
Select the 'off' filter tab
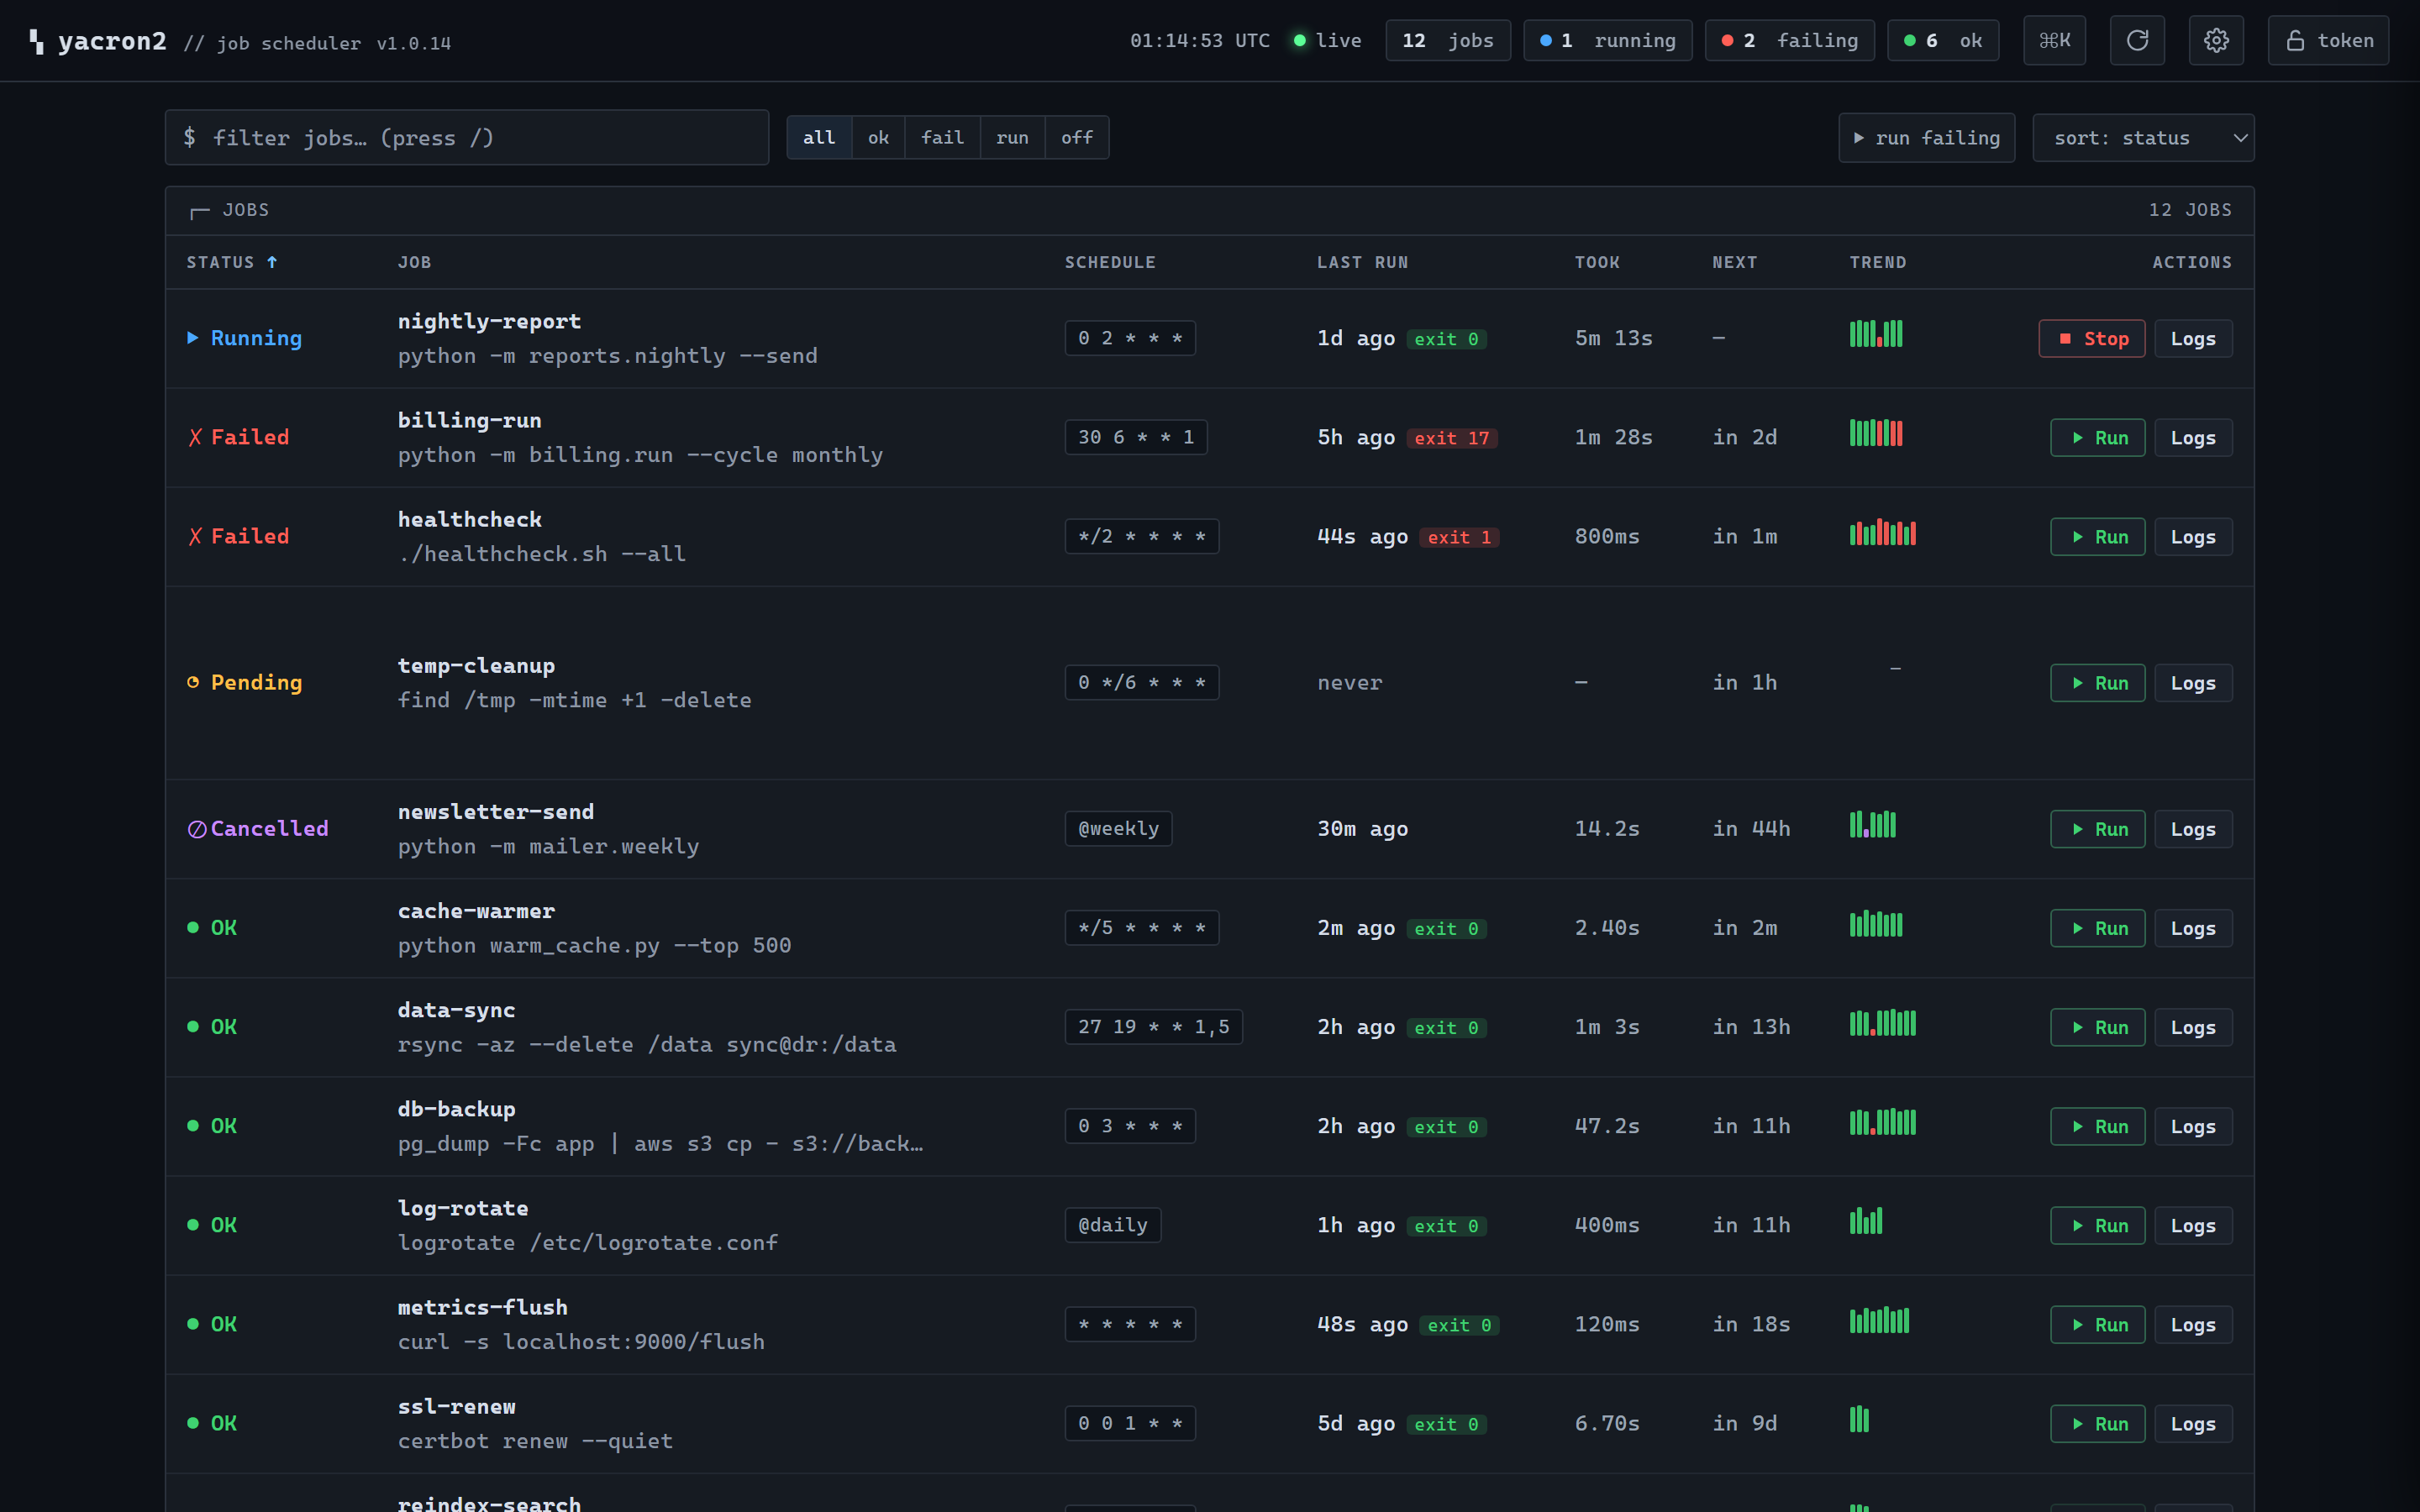(1076, 138)
